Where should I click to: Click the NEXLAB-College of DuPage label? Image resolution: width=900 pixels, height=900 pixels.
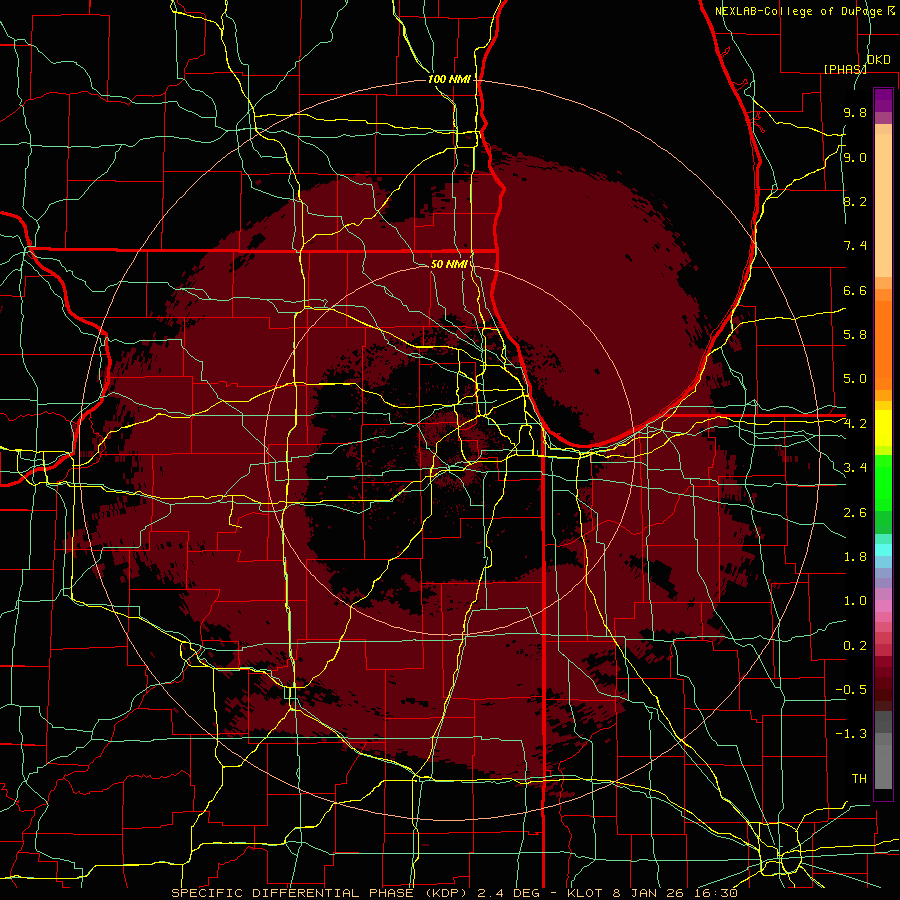click(800, 11)
